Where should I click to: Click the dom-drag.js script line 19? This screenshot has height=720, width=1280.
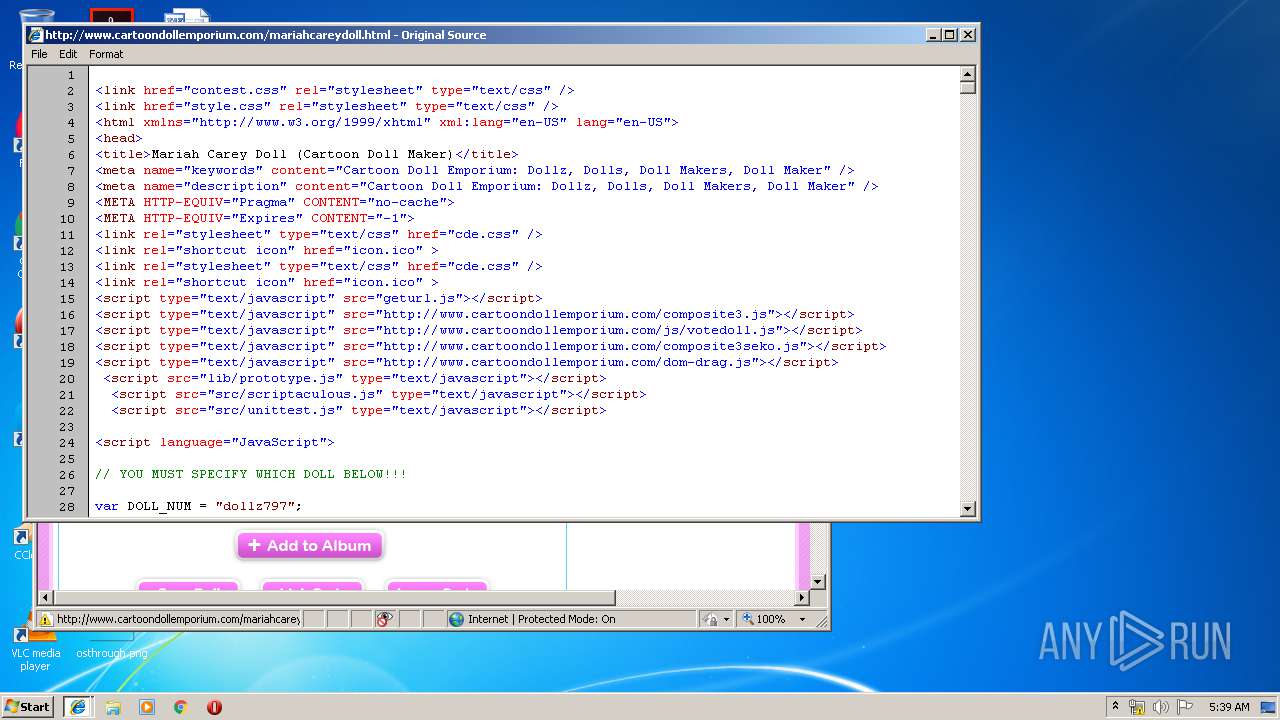click(x=467, y=362)
